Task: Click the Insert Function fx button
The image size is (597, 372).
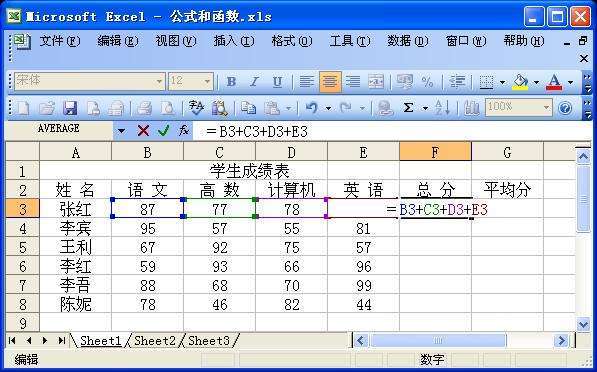Action: (184, 131)
